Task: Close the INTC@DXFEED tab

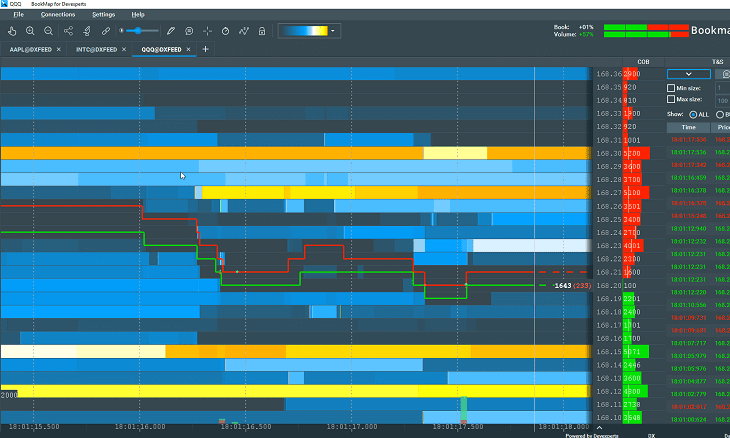Action: point(124,49)
